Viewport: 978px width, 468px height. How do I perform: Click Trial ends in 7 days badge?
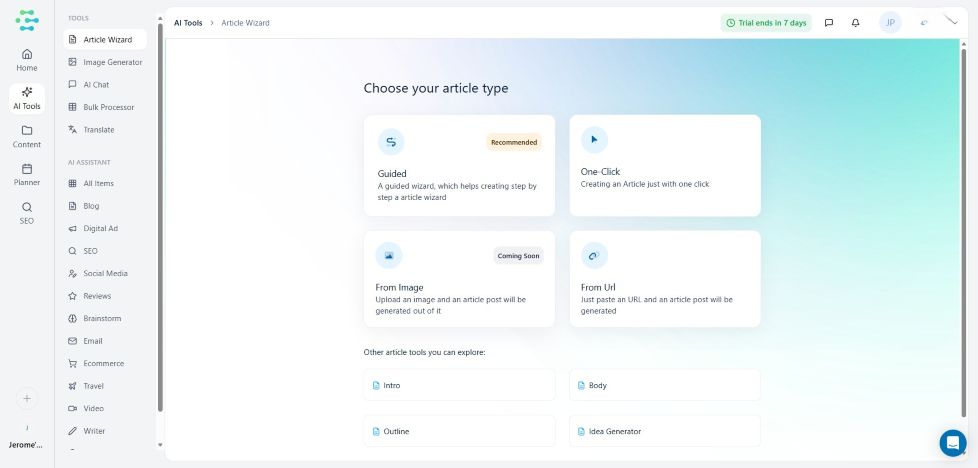coord(766,23)
